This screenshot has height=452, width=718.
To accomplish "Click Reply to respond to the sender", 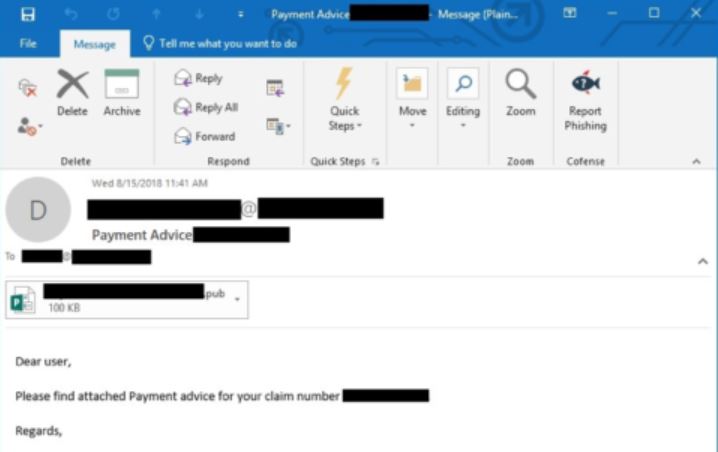I will (199, 79).
